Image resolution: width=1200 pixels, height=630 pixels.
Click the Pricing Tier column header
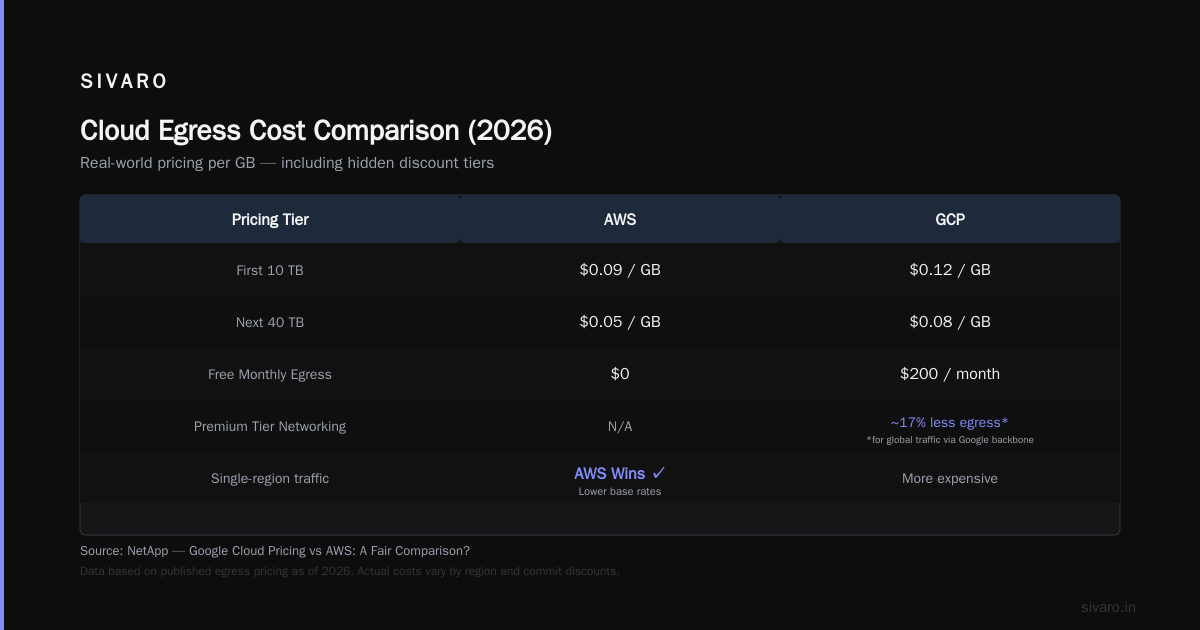point(270,219)
